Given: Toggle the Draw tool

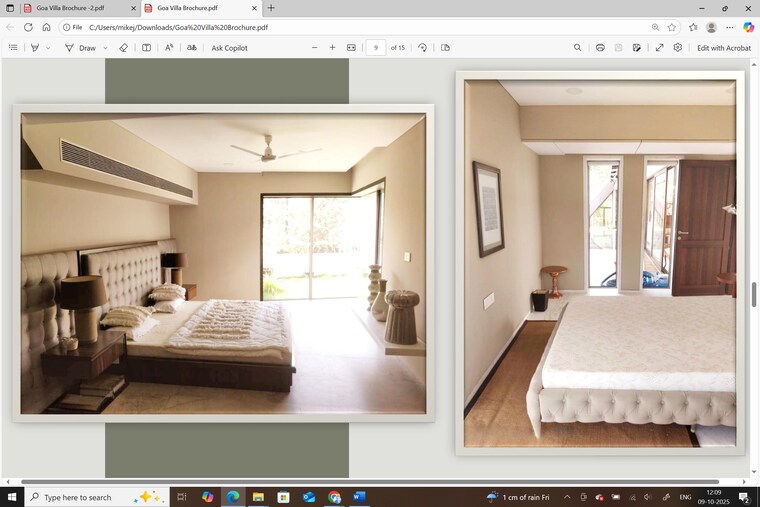Looking at the screenshot, I should point(80,47).
